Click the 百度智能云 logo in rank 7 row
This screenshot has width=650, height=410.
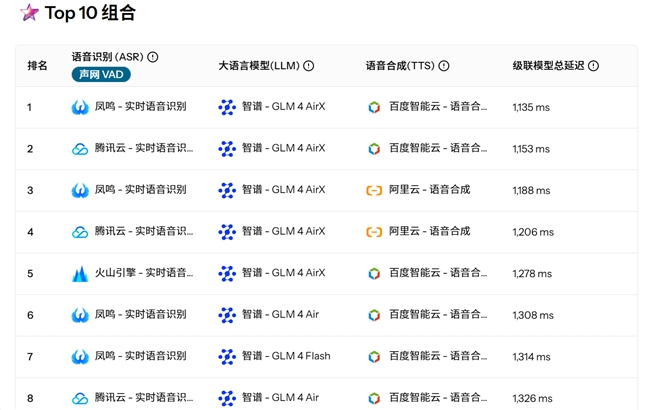(374, 357)
